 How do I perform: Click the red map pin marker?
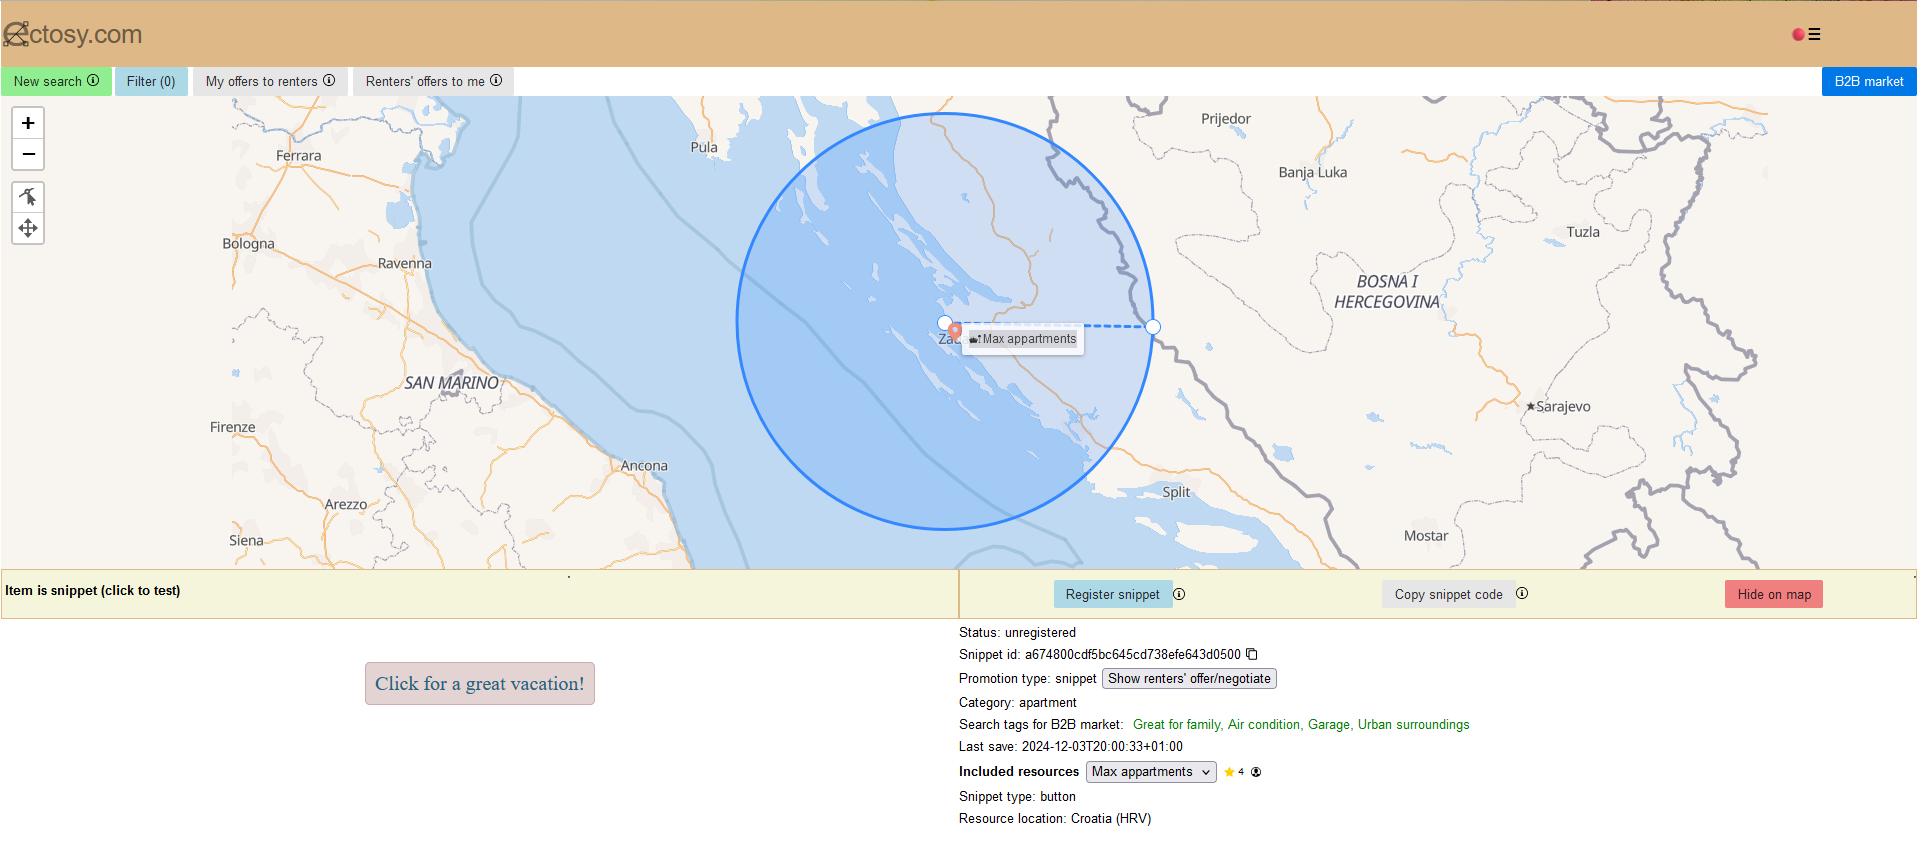[x=955, y=330]
